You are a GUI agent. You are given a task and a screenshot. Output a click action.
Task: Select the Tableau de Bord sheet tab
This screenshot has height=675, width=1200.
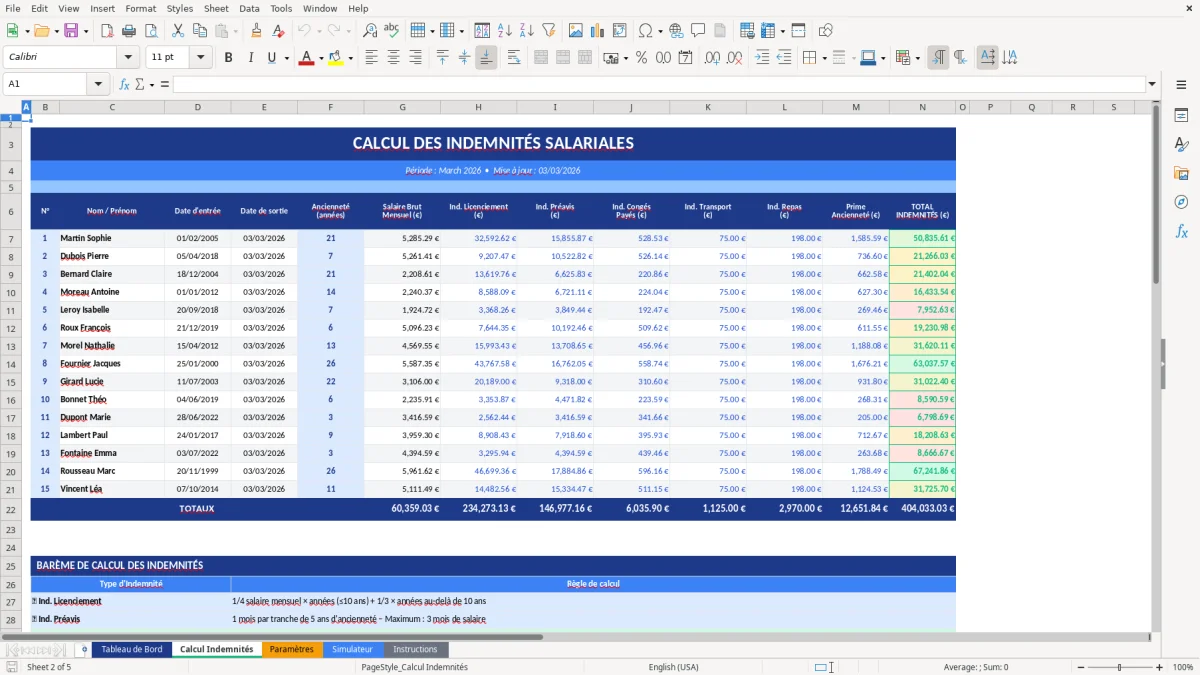[131, 649]
